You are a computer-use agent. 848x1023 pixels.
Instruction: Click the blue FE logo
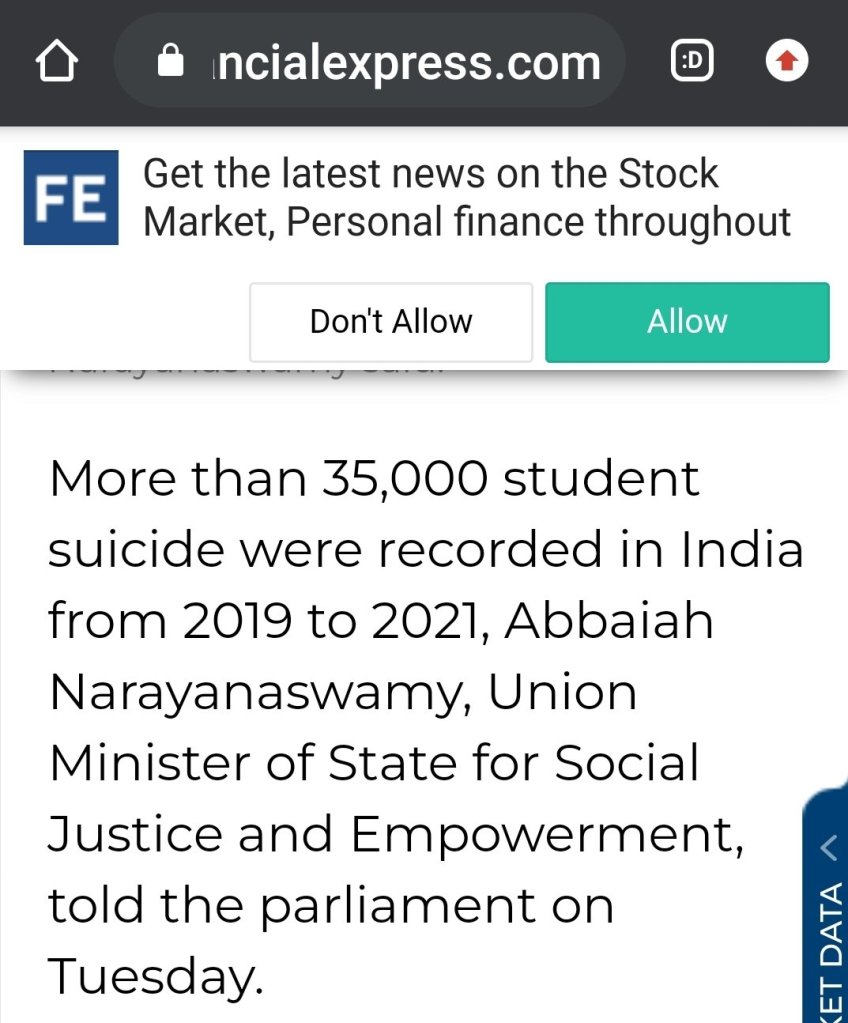pos(71,198)
